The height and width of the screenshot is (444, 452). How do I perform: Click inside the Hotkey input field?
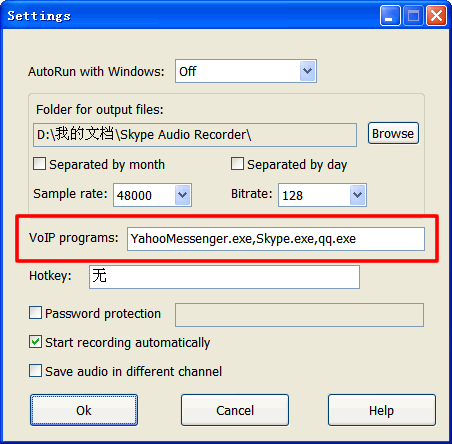224,277
